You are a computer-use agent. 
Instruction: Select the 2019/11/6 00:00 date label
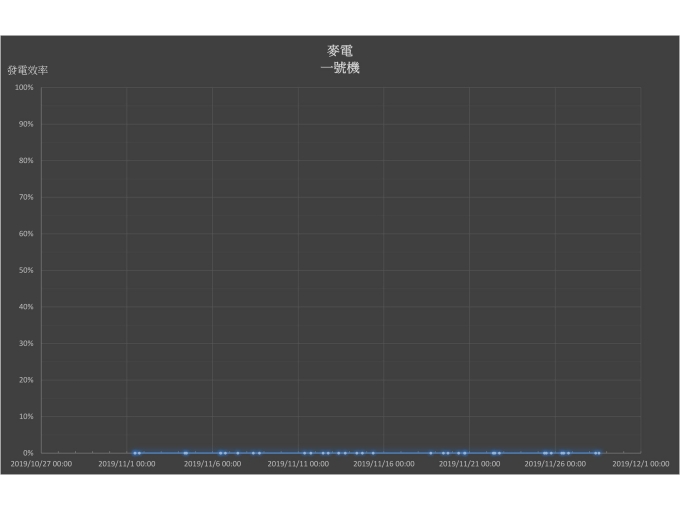click(x=212, y=464)
